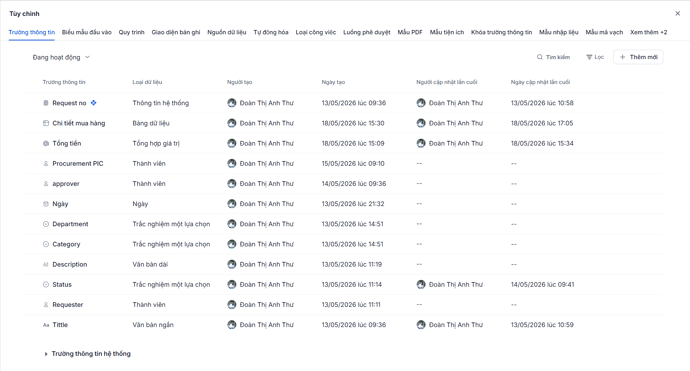This screenshot has height=371, width=690.
Task: Open the Mẫu tiện ích tab
Action: tap(447, 32)
